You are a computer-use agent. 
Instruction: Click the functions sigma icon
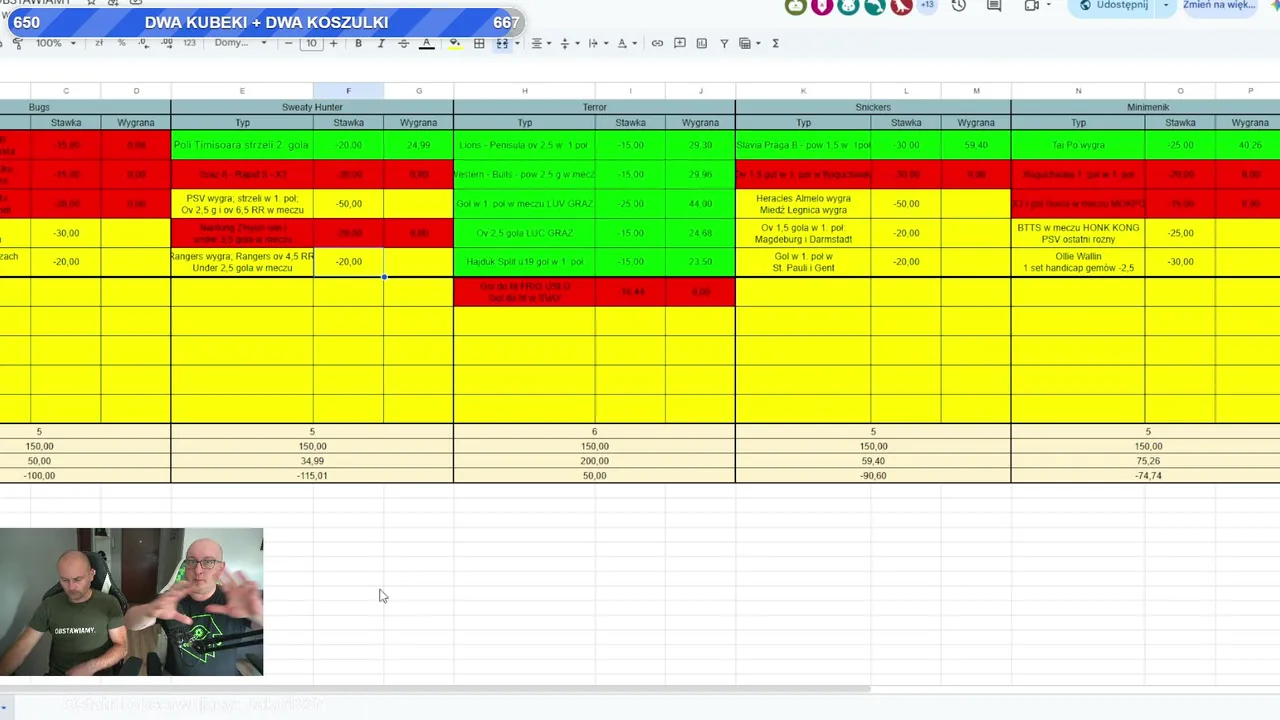click(775, 43)
